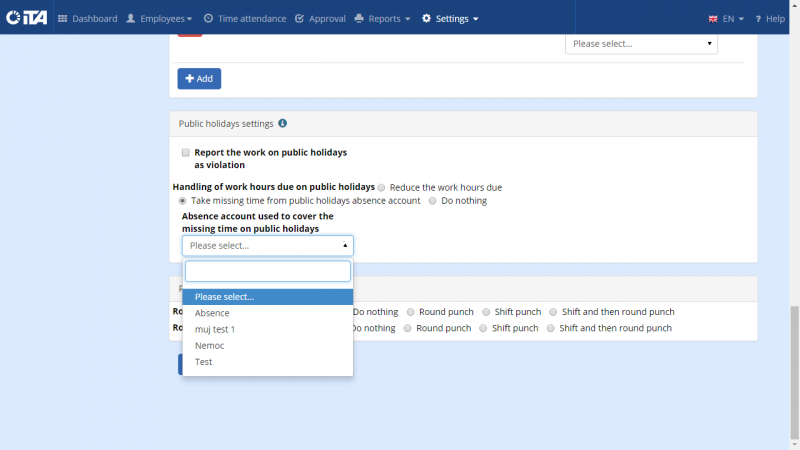Click the Settings gear icon

click(x=426, y=18)
